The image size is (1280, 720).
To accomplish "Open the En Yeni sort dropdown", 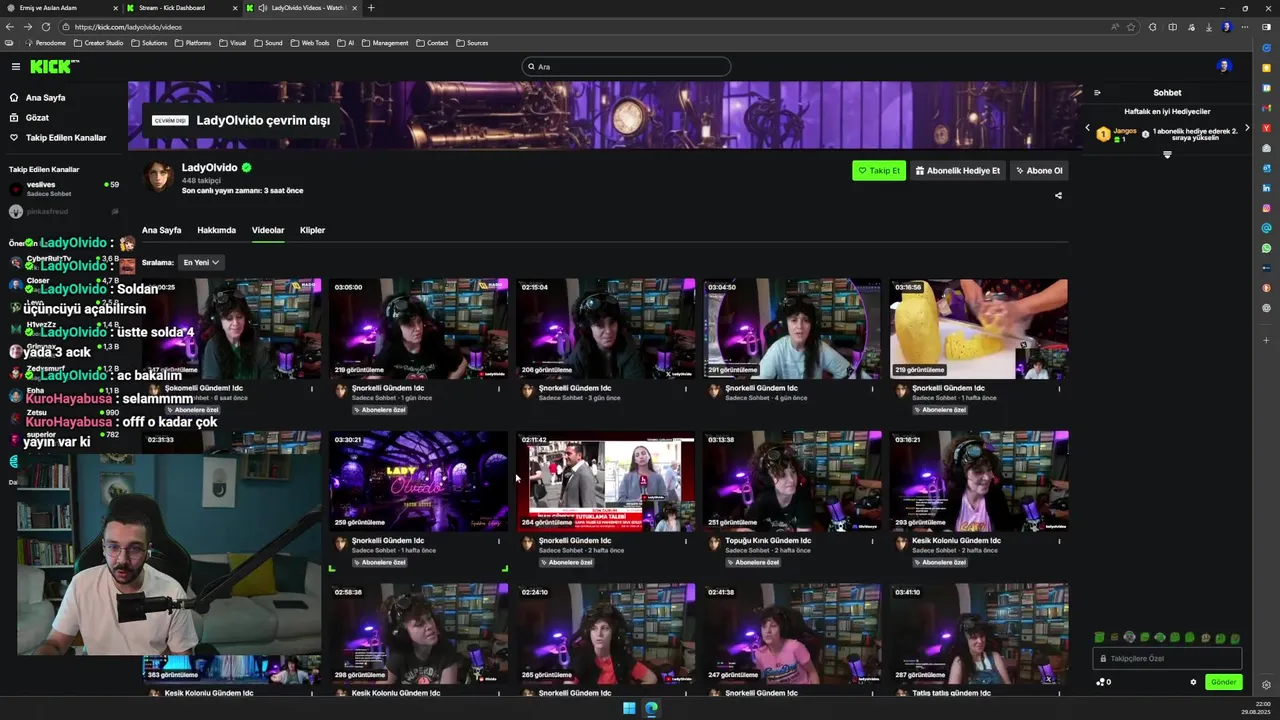I will point(201,262).
